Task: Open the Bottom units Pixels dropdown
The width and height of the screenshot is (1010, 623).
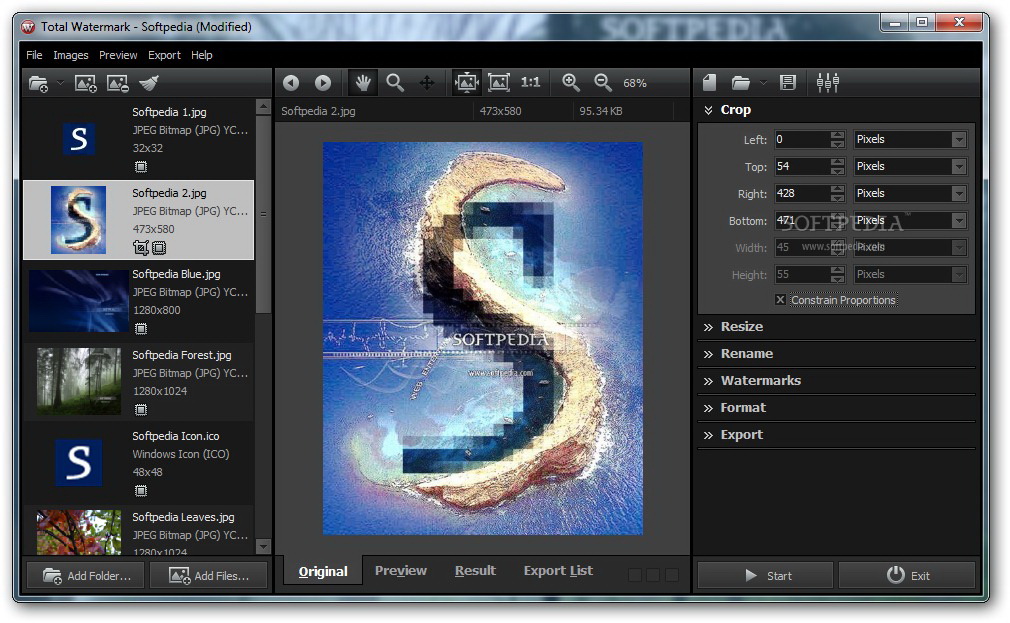Action: point(910,220)
